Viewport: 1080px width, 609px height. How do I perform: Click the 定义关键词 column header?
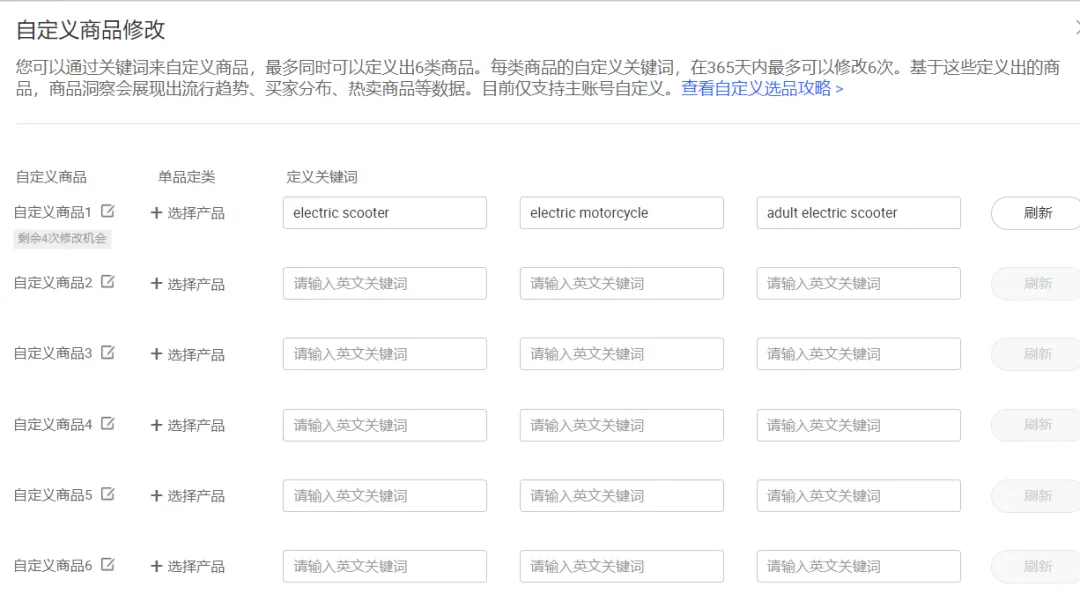click(x=322, y=177)
